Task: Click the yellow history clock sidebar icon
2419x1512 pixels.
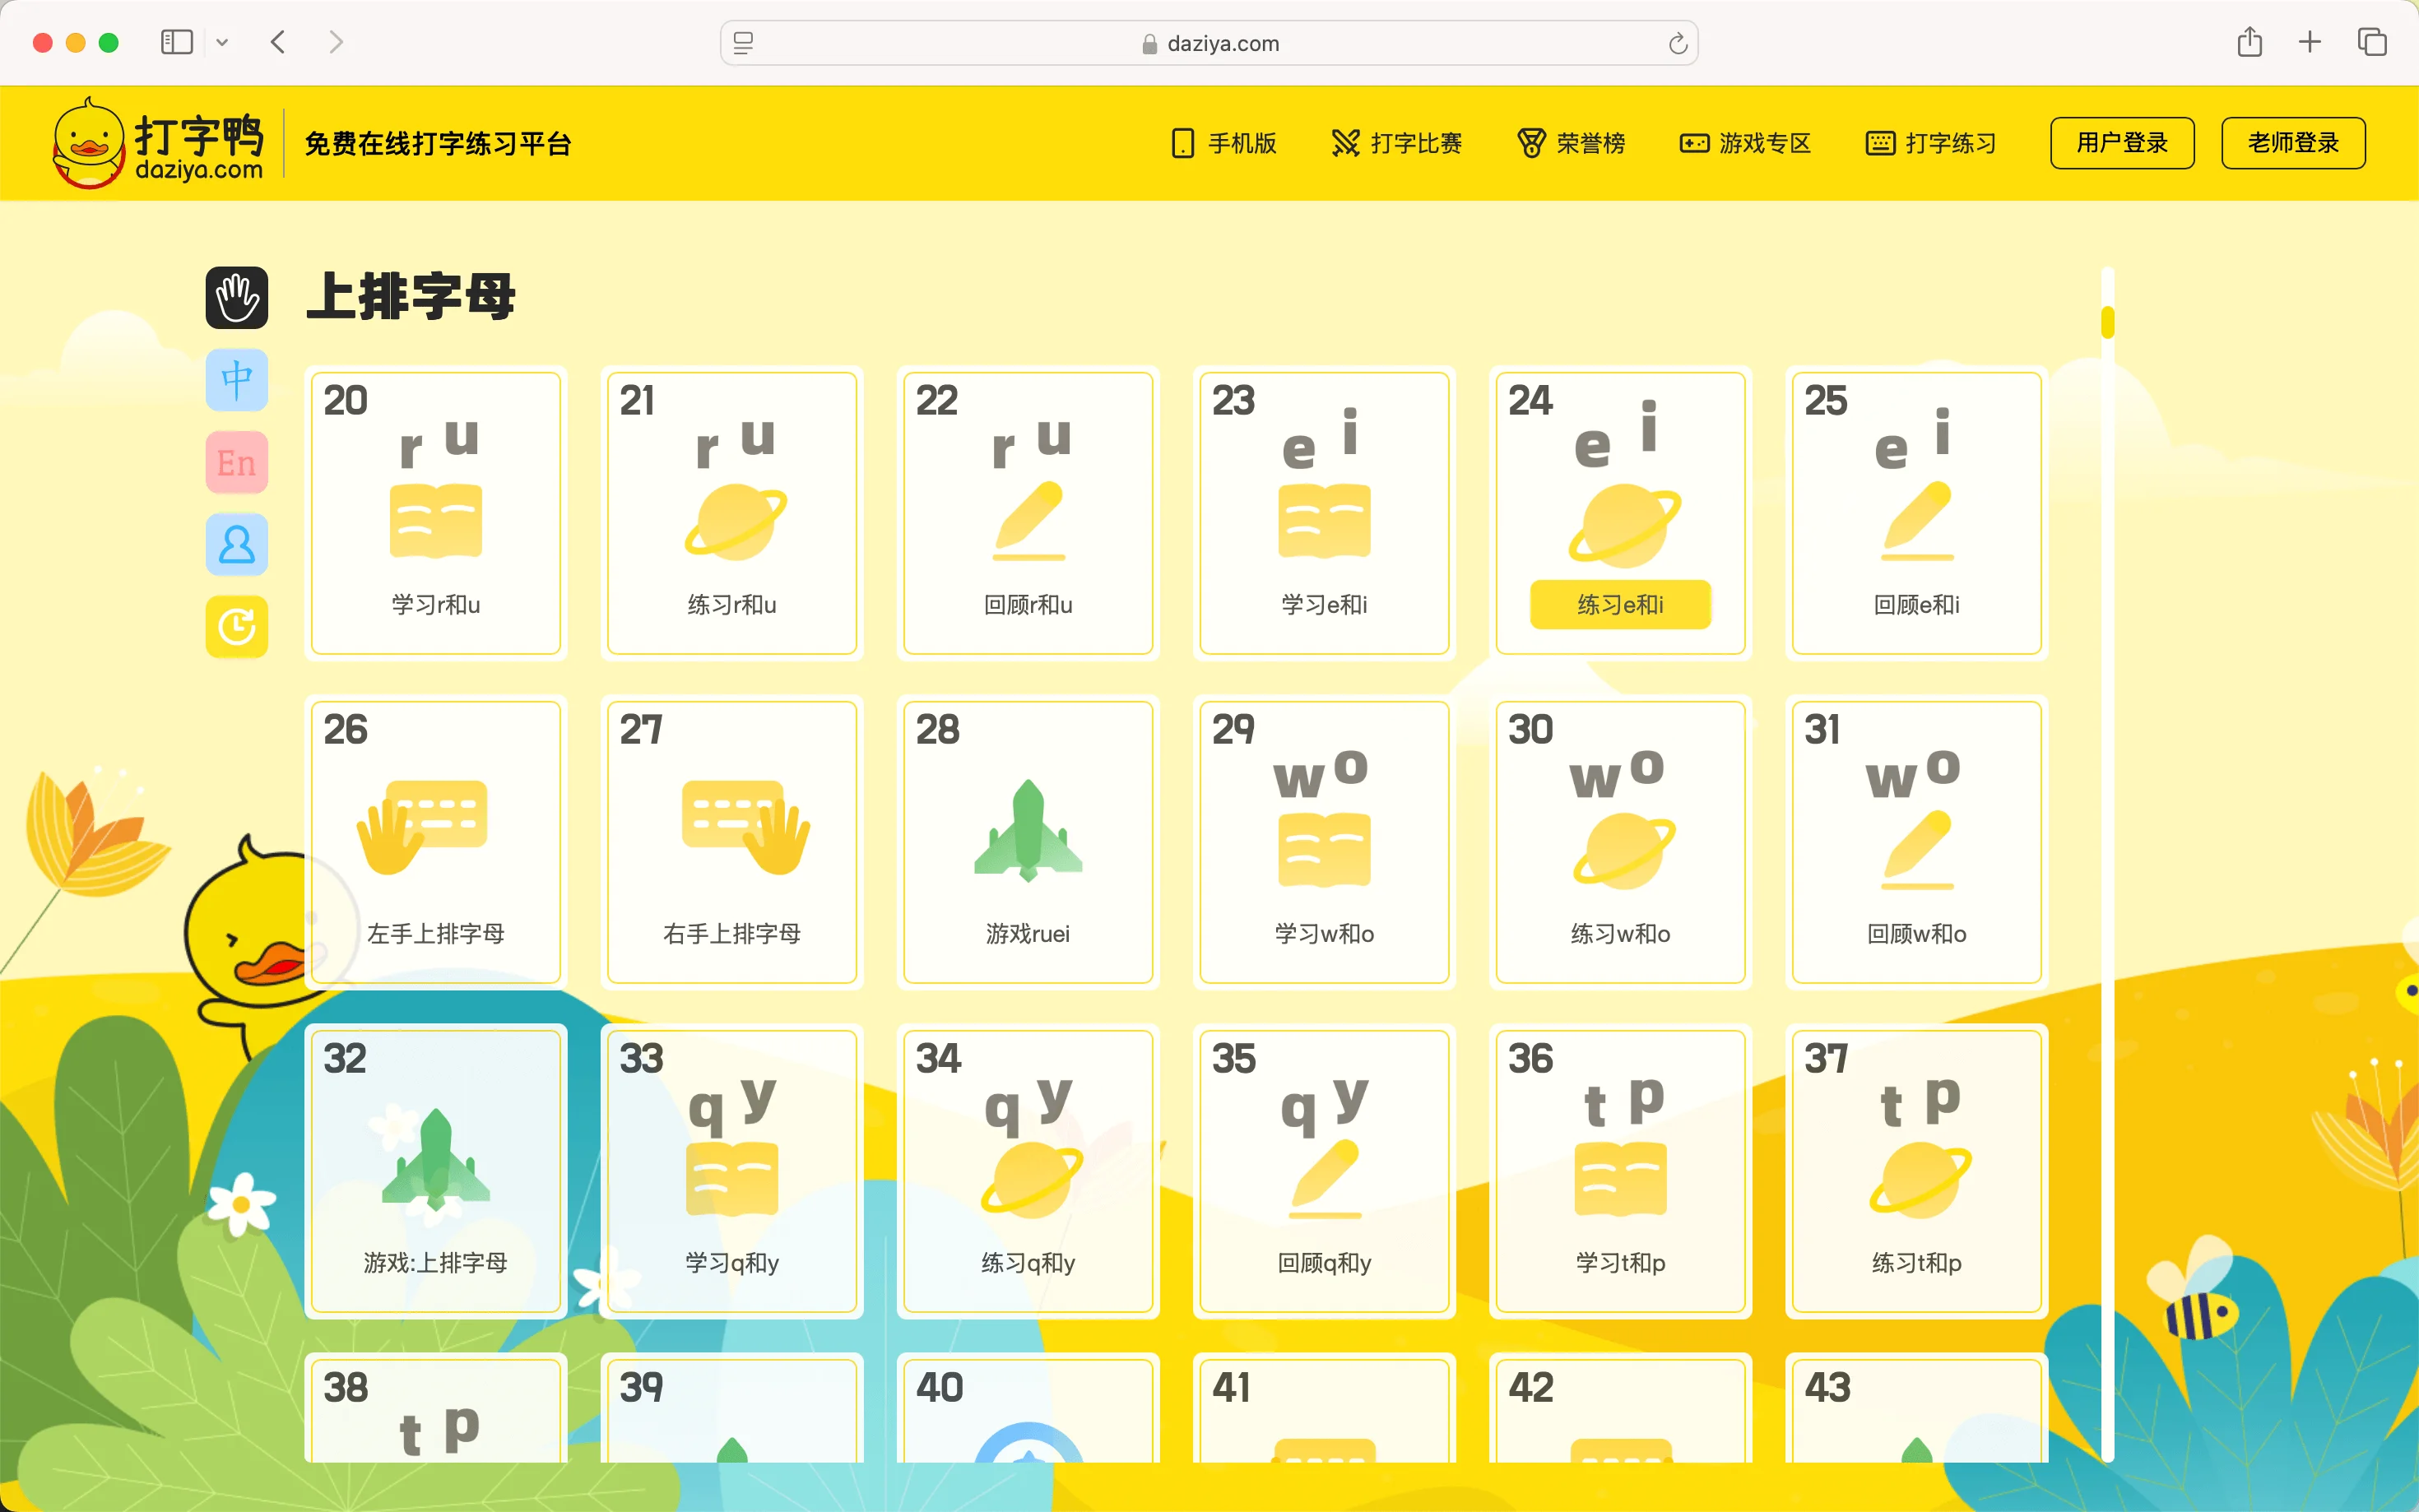Action: tap(237, 627)
